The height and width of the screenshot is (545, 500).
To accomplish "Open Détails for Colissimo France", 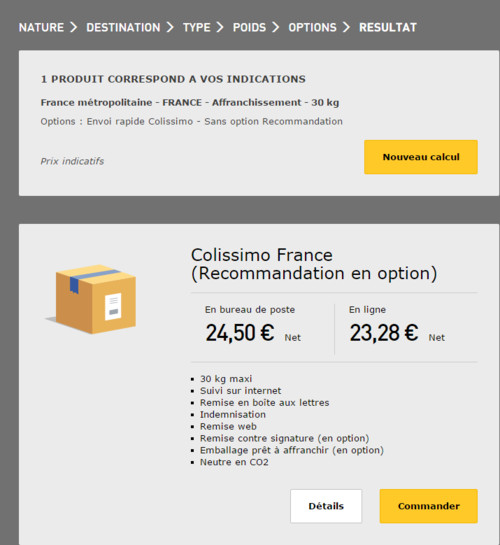I will (326, 506).
